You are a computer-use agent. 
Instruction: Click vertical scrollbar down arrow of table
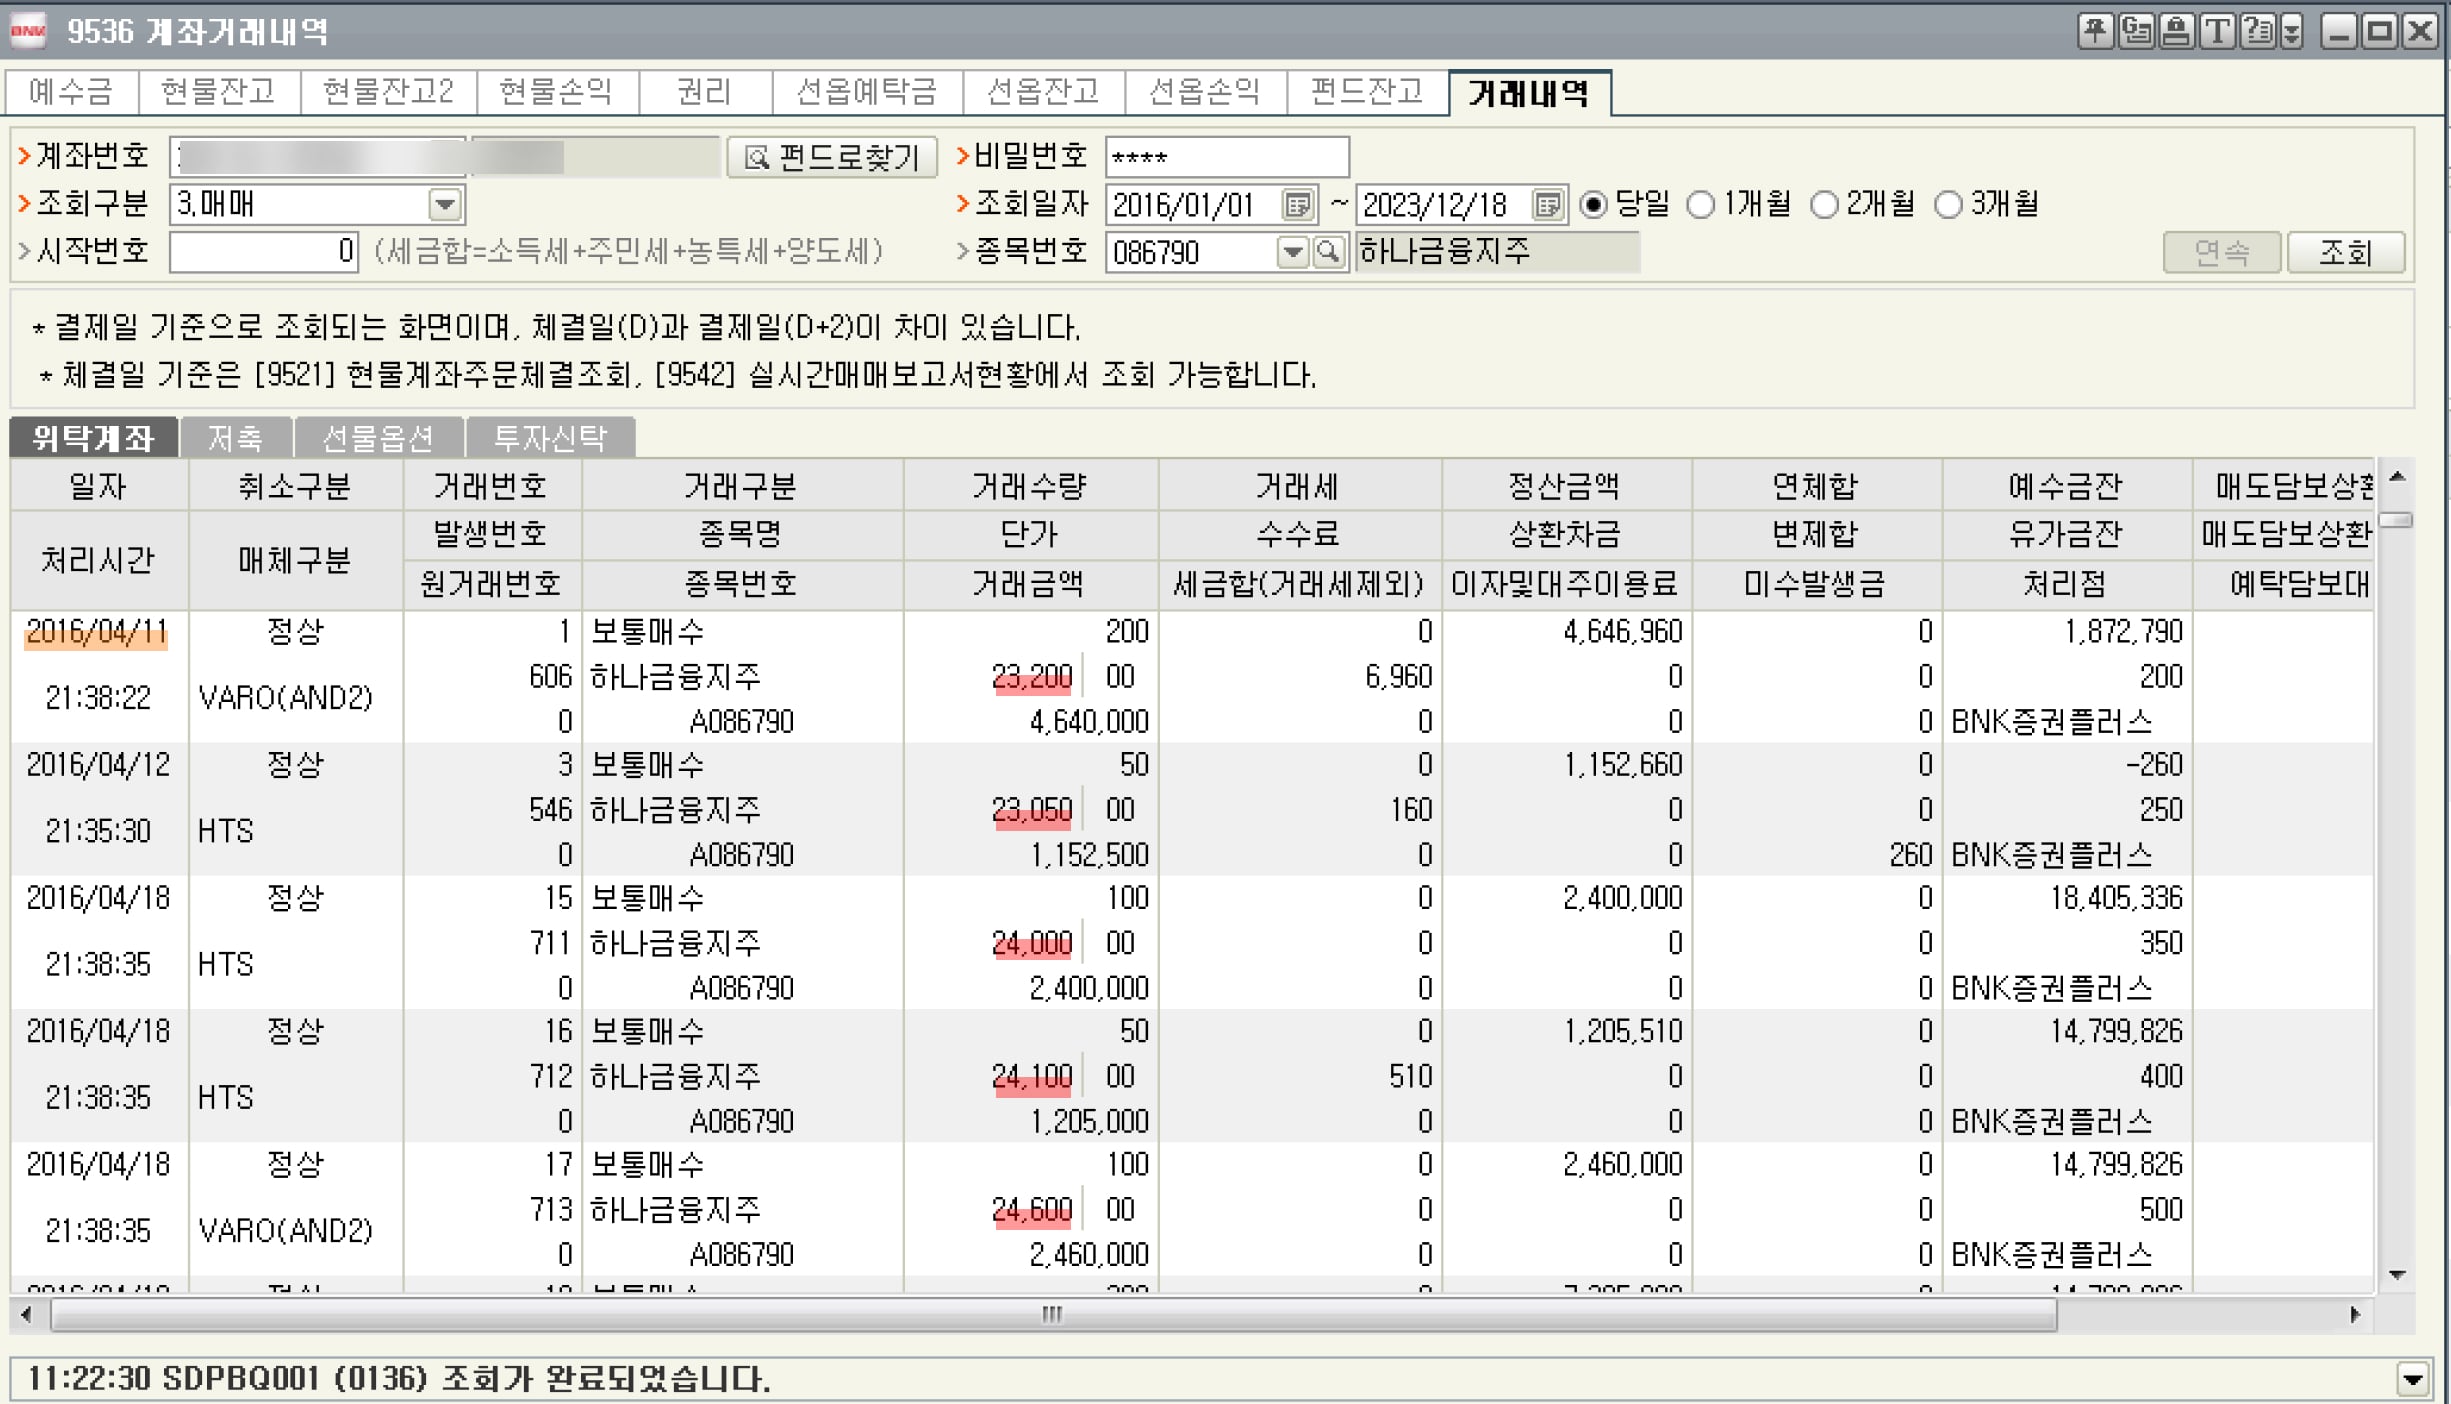point(2396,1275)
